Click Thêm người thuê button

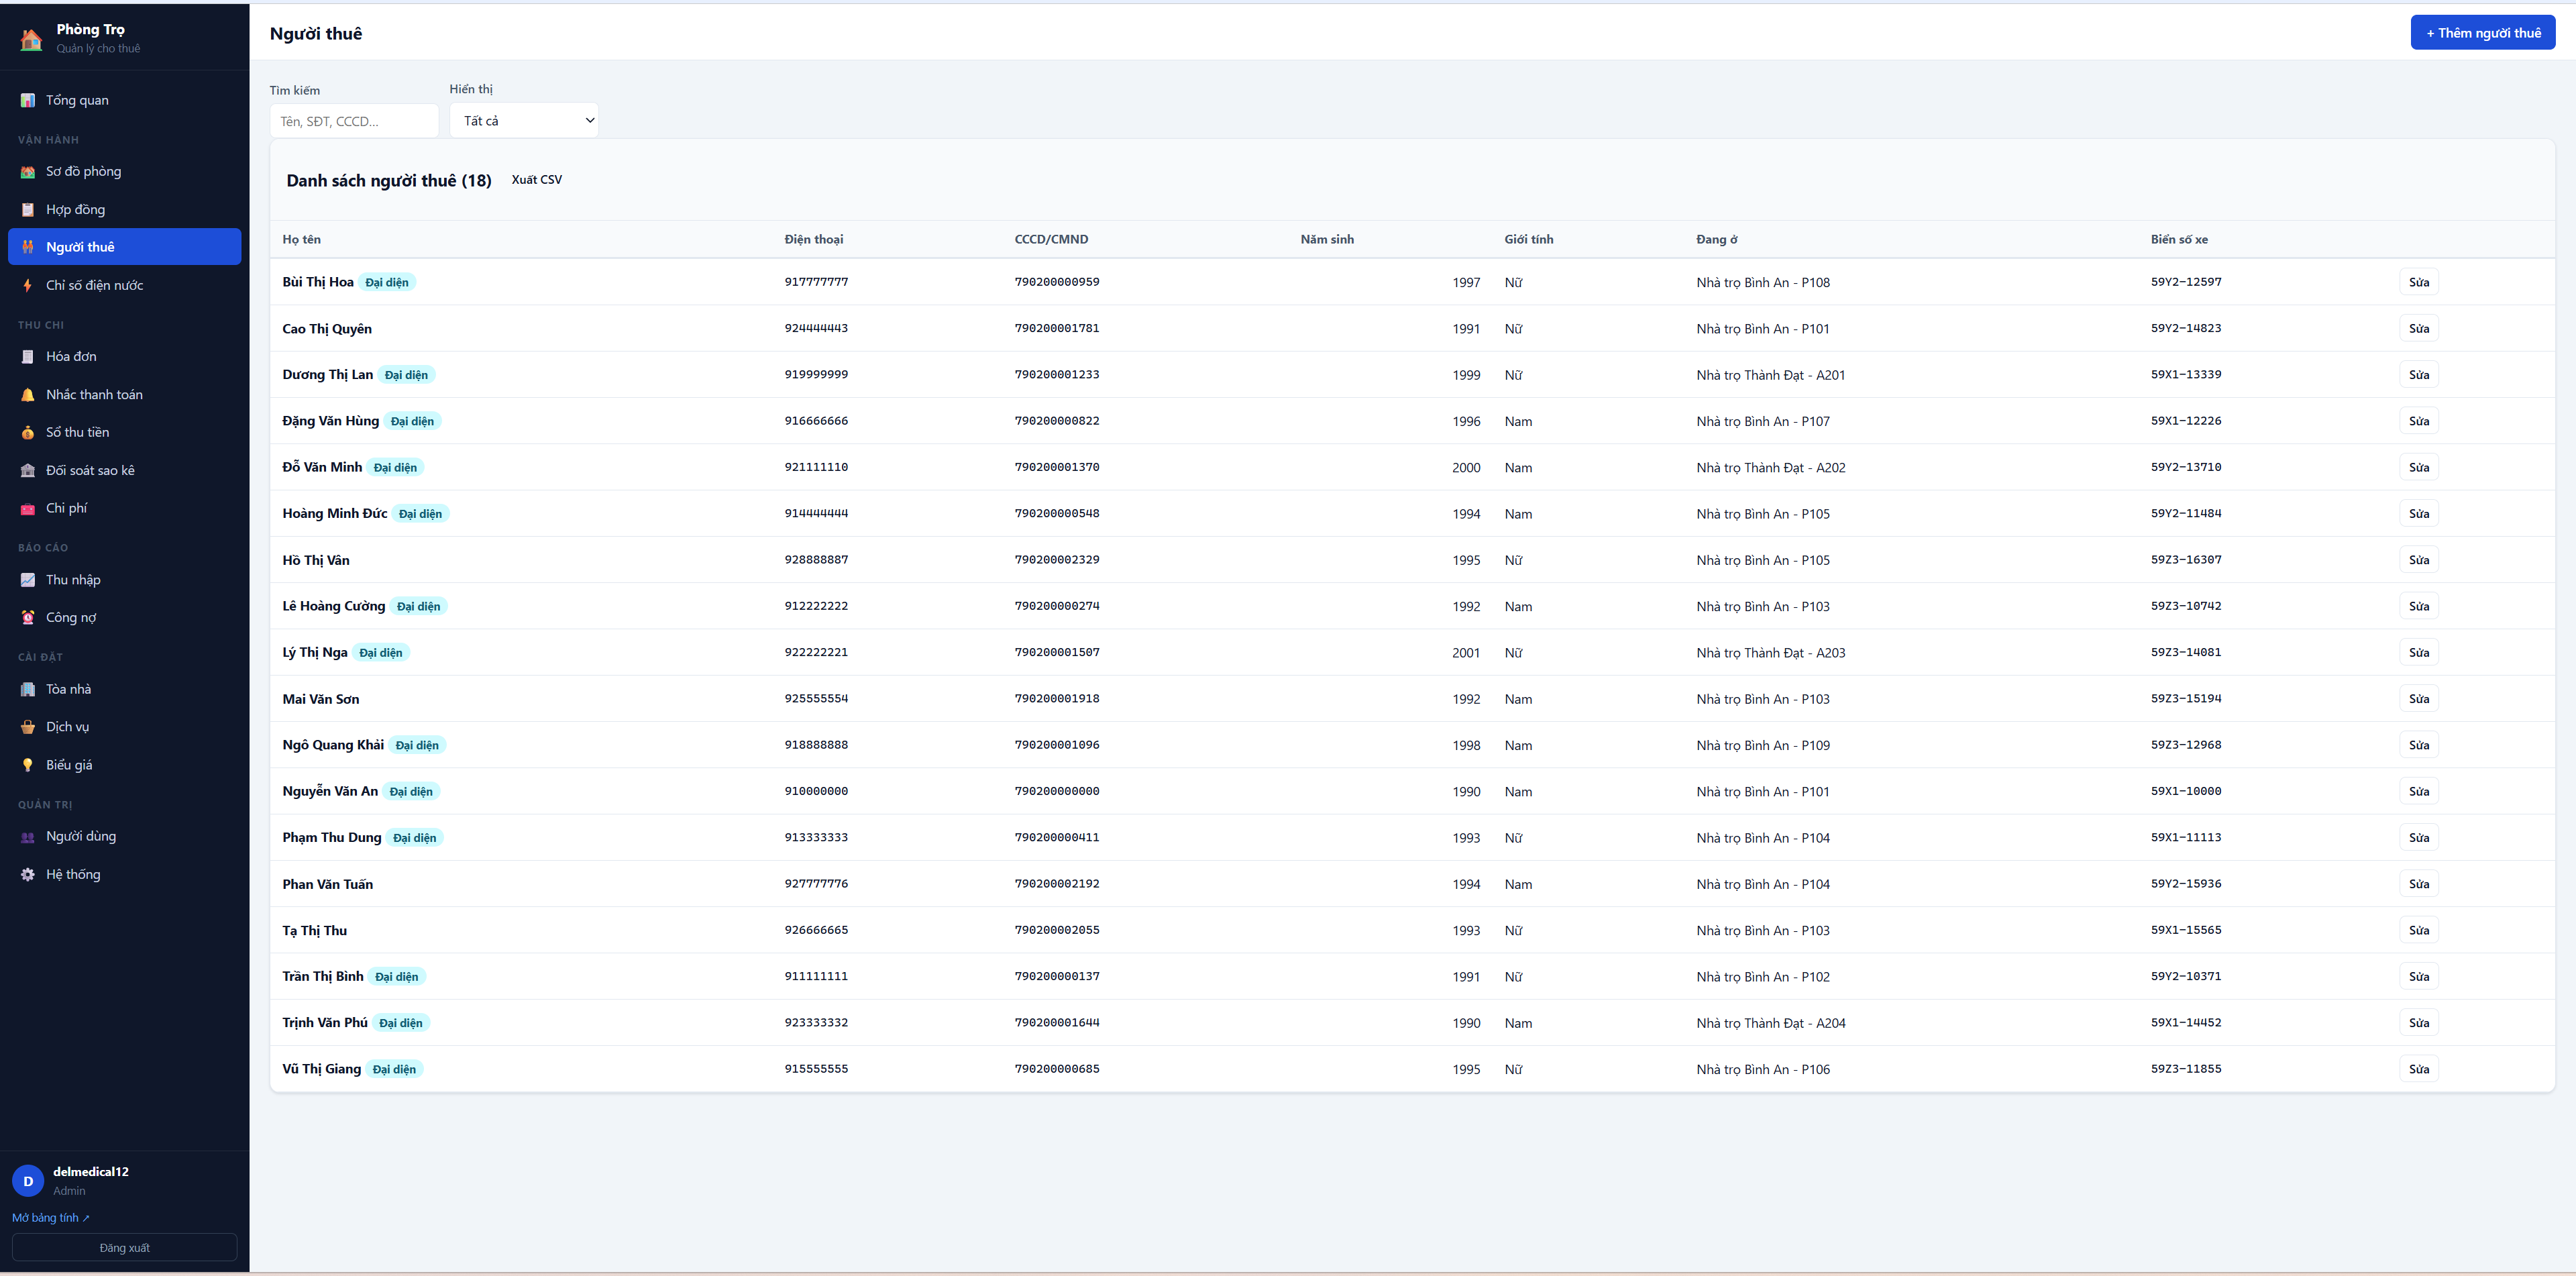click(2482, 33)
